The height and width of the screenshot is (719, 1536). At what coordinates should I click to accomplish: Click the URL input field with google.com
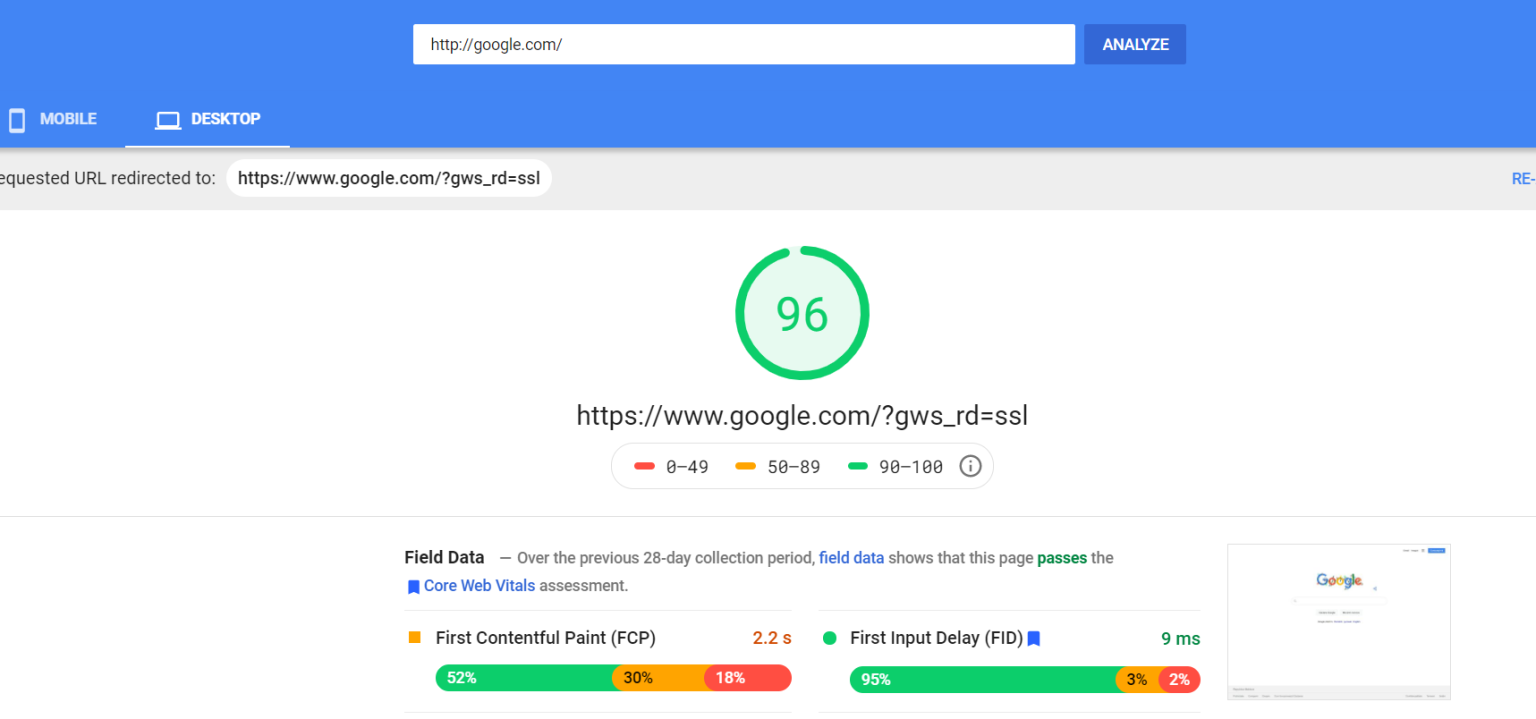(743, 45)
